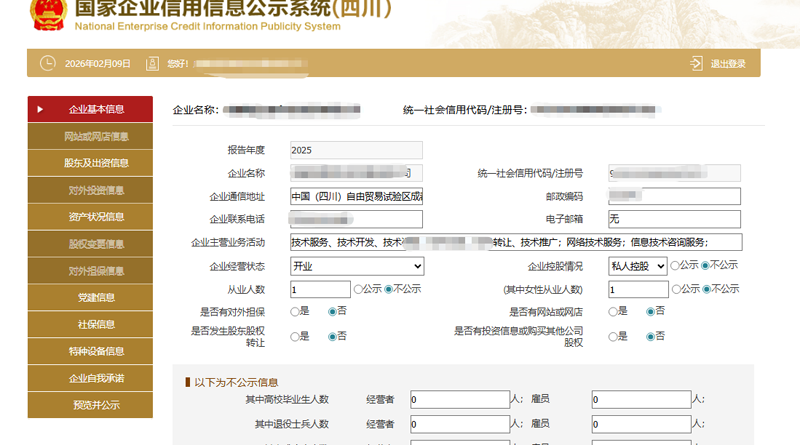Open 对外投资信息 section
The image size is (800, 445).
tap(90, 190)
